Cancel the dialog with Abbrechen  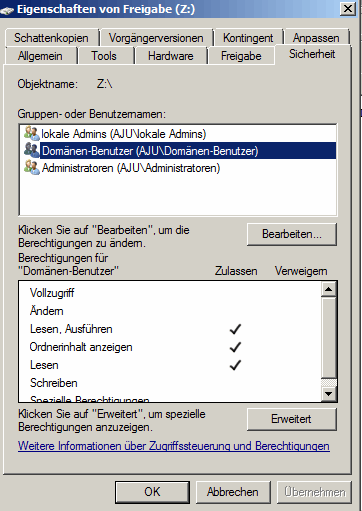233,492
